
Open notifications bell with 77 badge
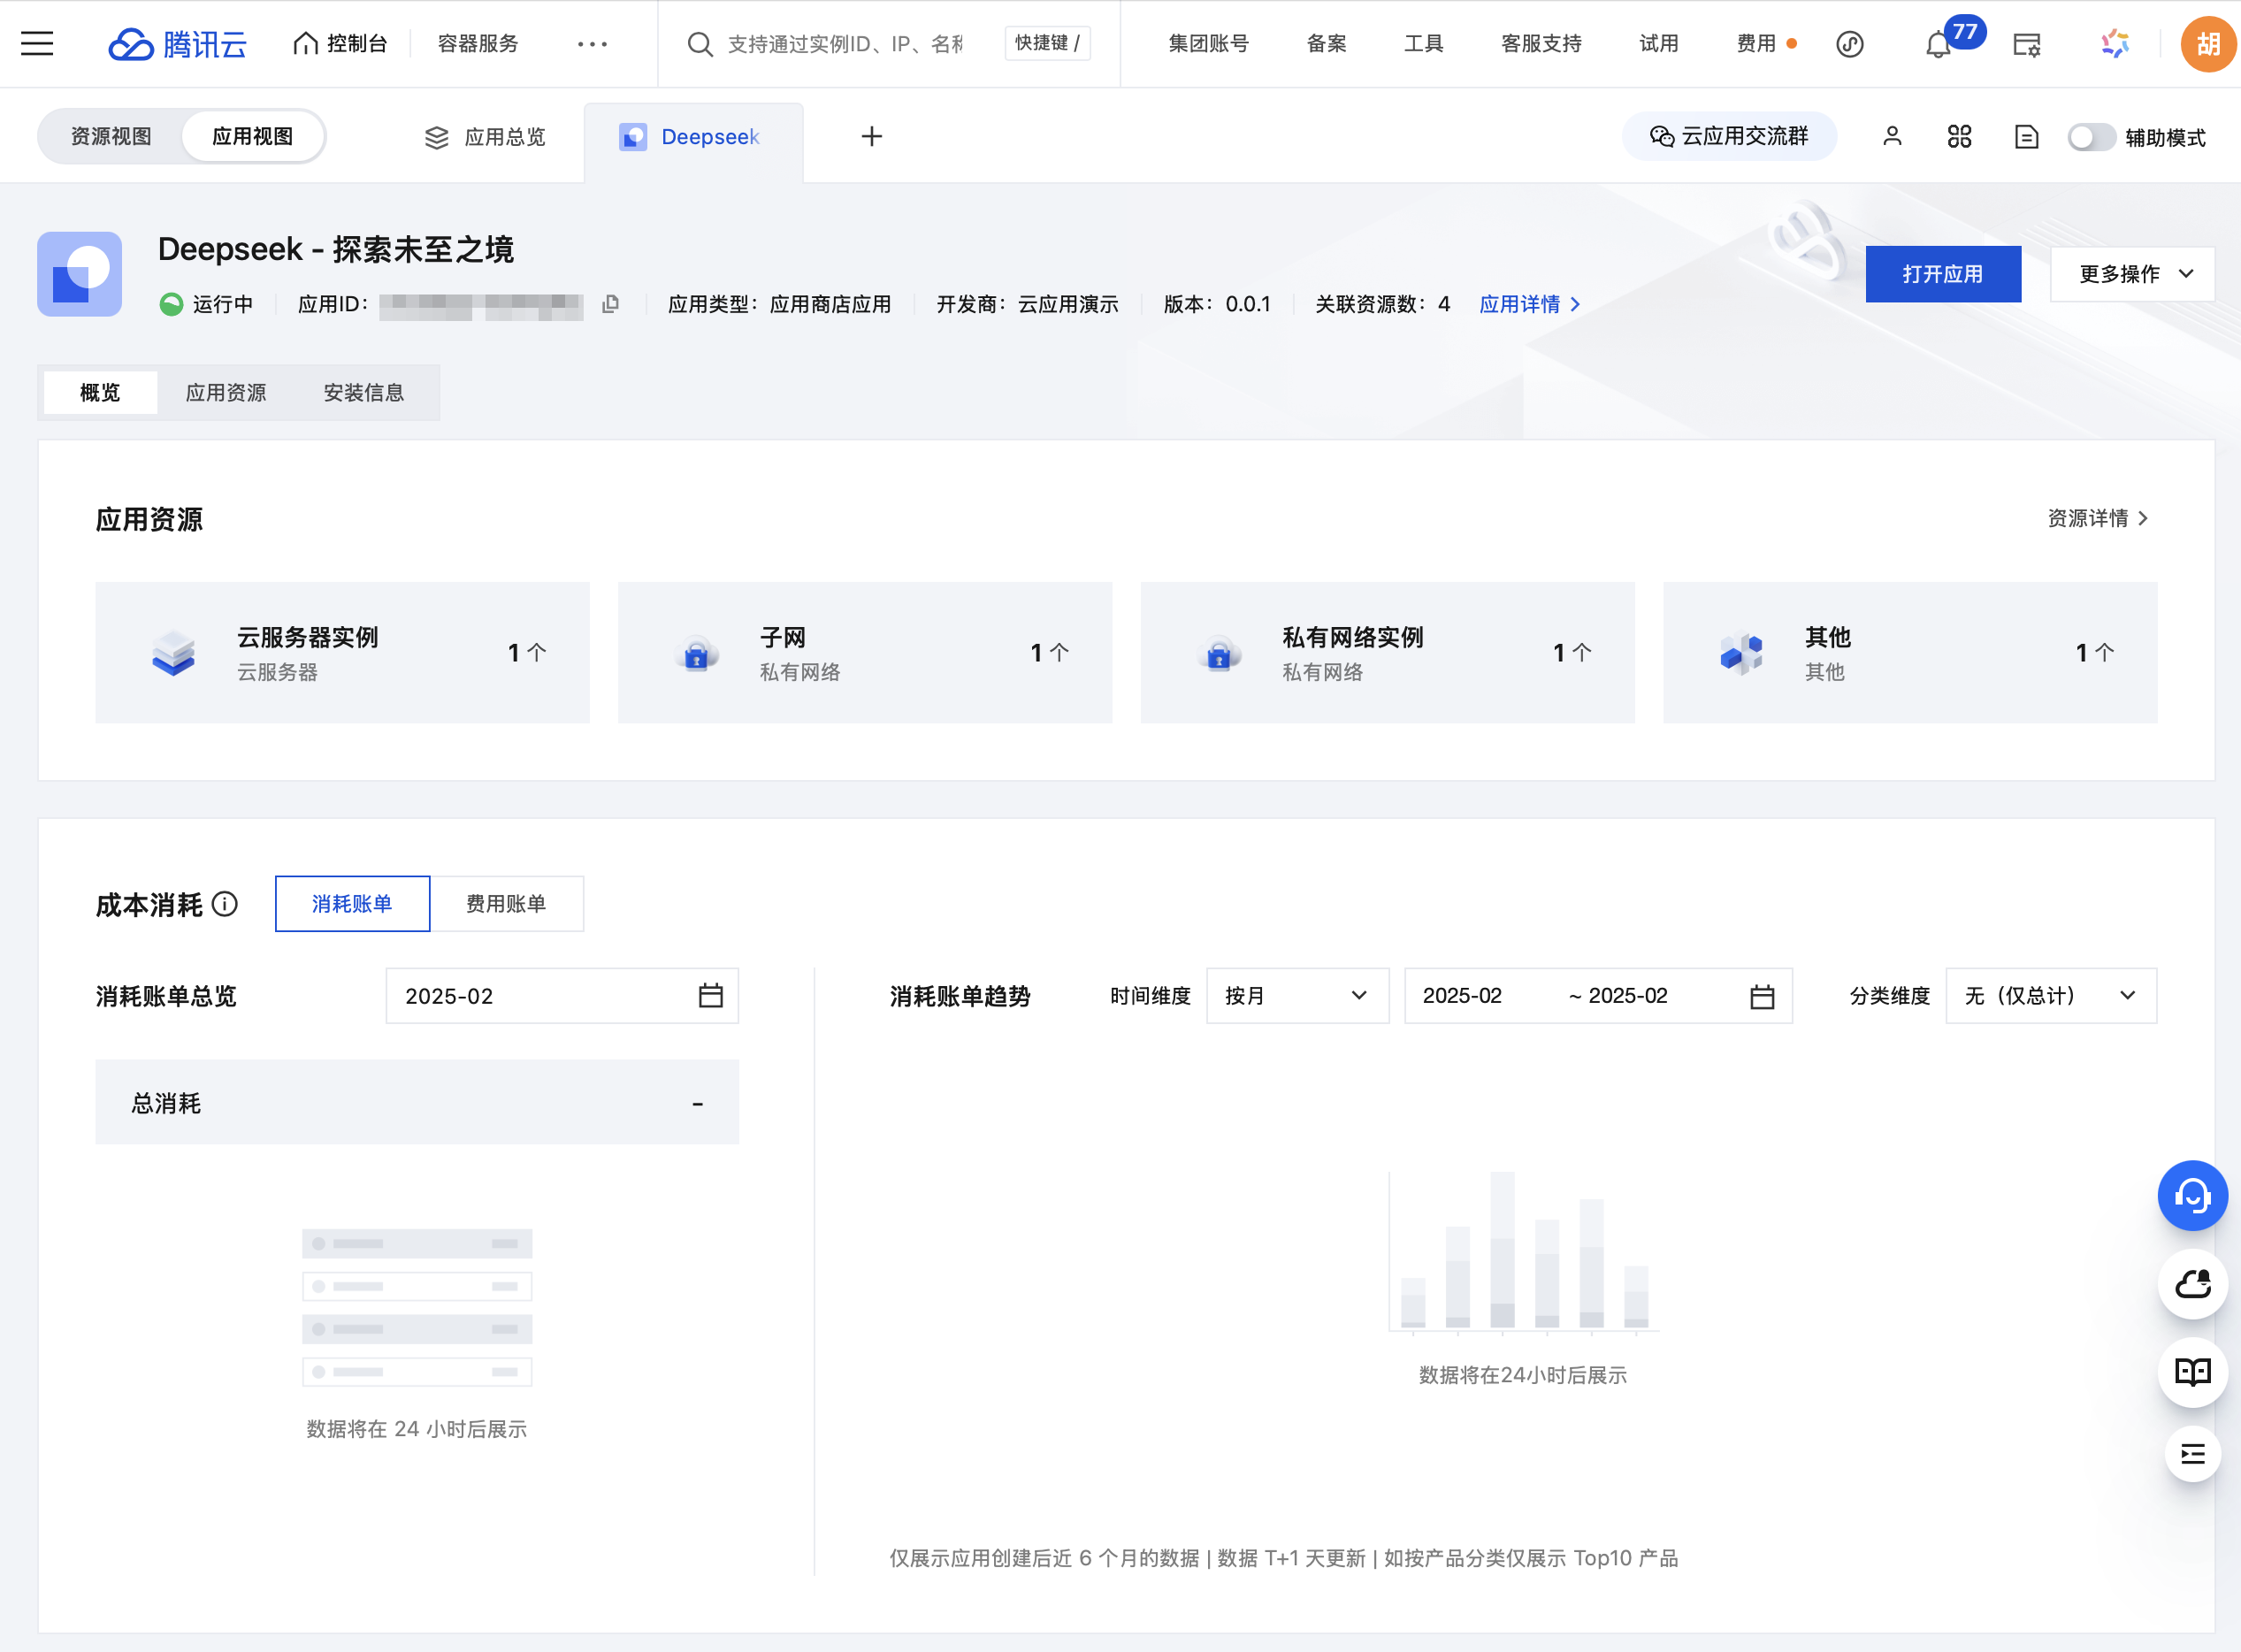click(x=1939, y=44)
